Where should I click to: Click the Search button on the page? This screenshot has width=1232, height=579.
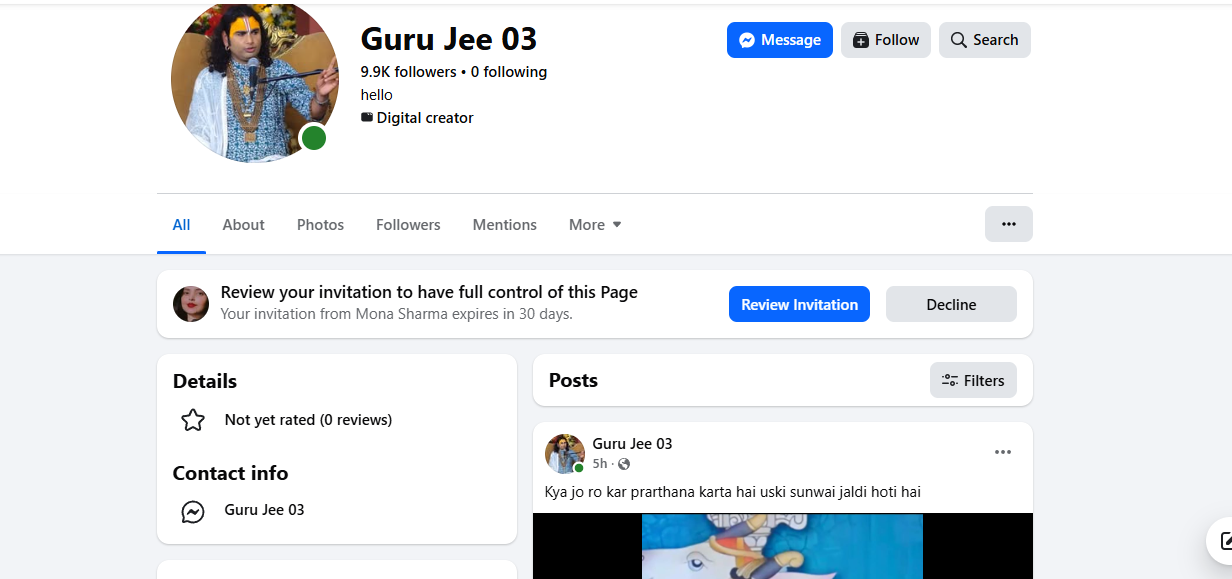click(x=984, y=40)
